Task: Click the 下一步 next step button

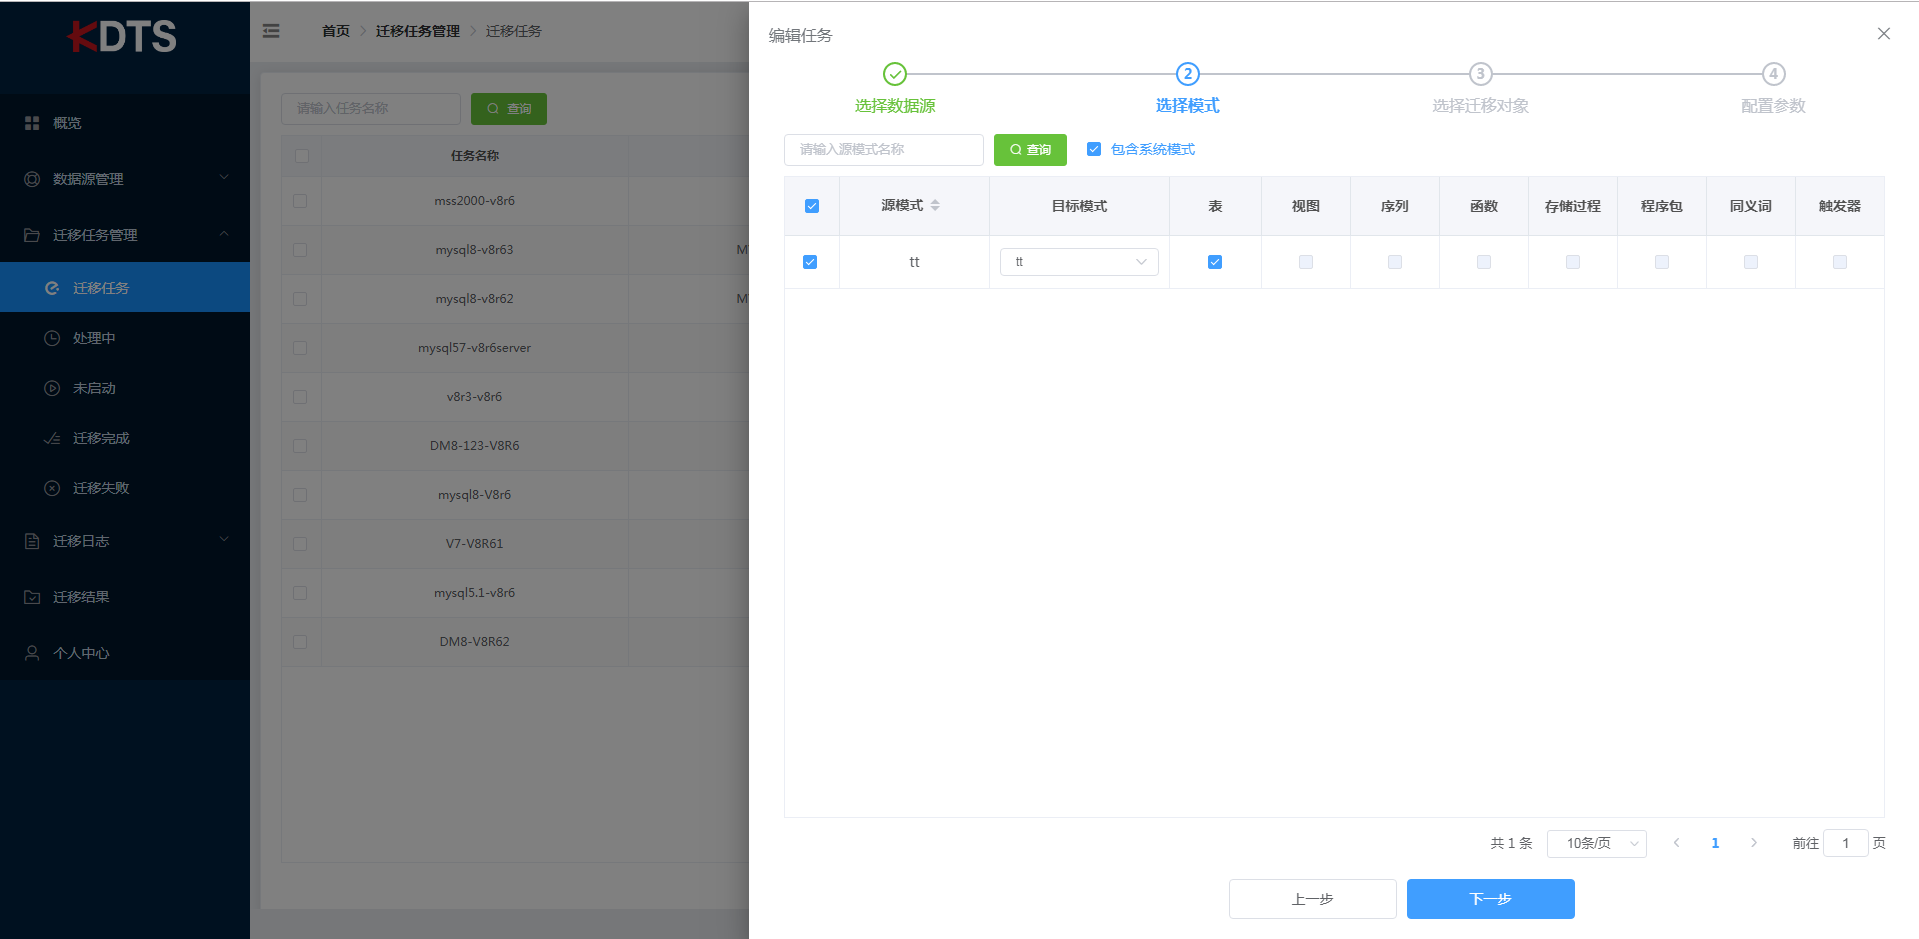Action: point(1489,898)
